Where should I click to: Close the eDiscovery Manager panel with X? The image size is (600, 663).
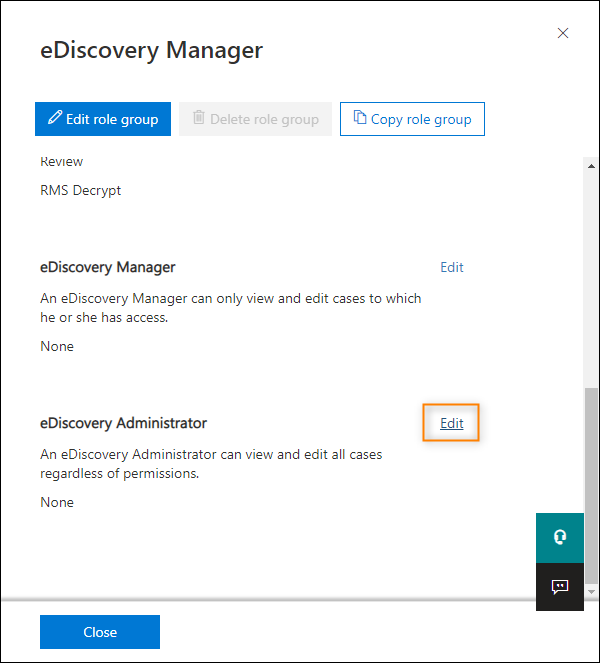pyautogui.click(x=563, y=33)
